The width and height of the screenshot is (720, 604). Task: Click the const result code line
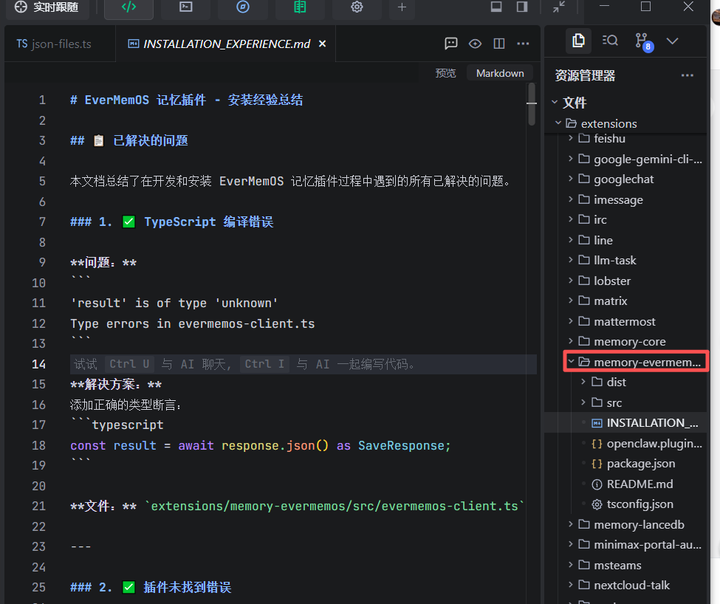click(x=260, y=446)
